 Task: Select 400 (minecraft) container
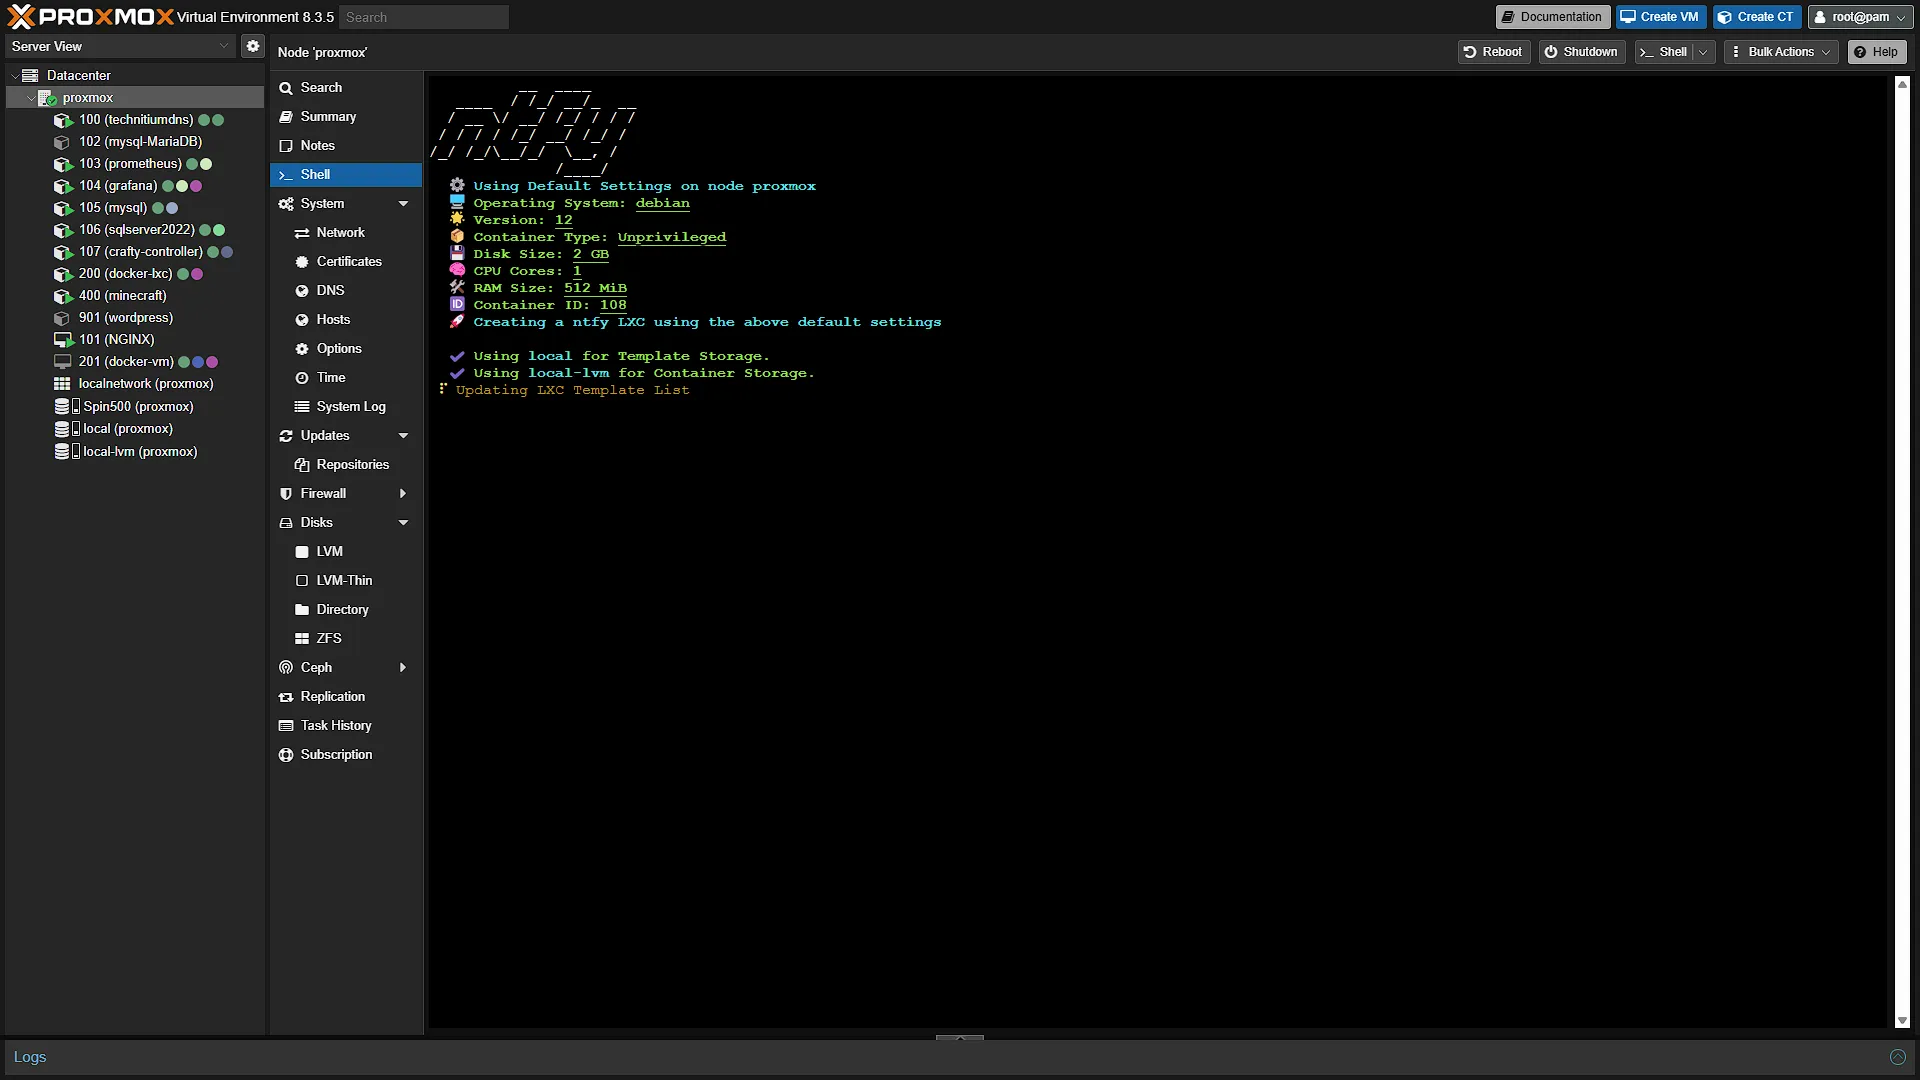pos(135,296)
